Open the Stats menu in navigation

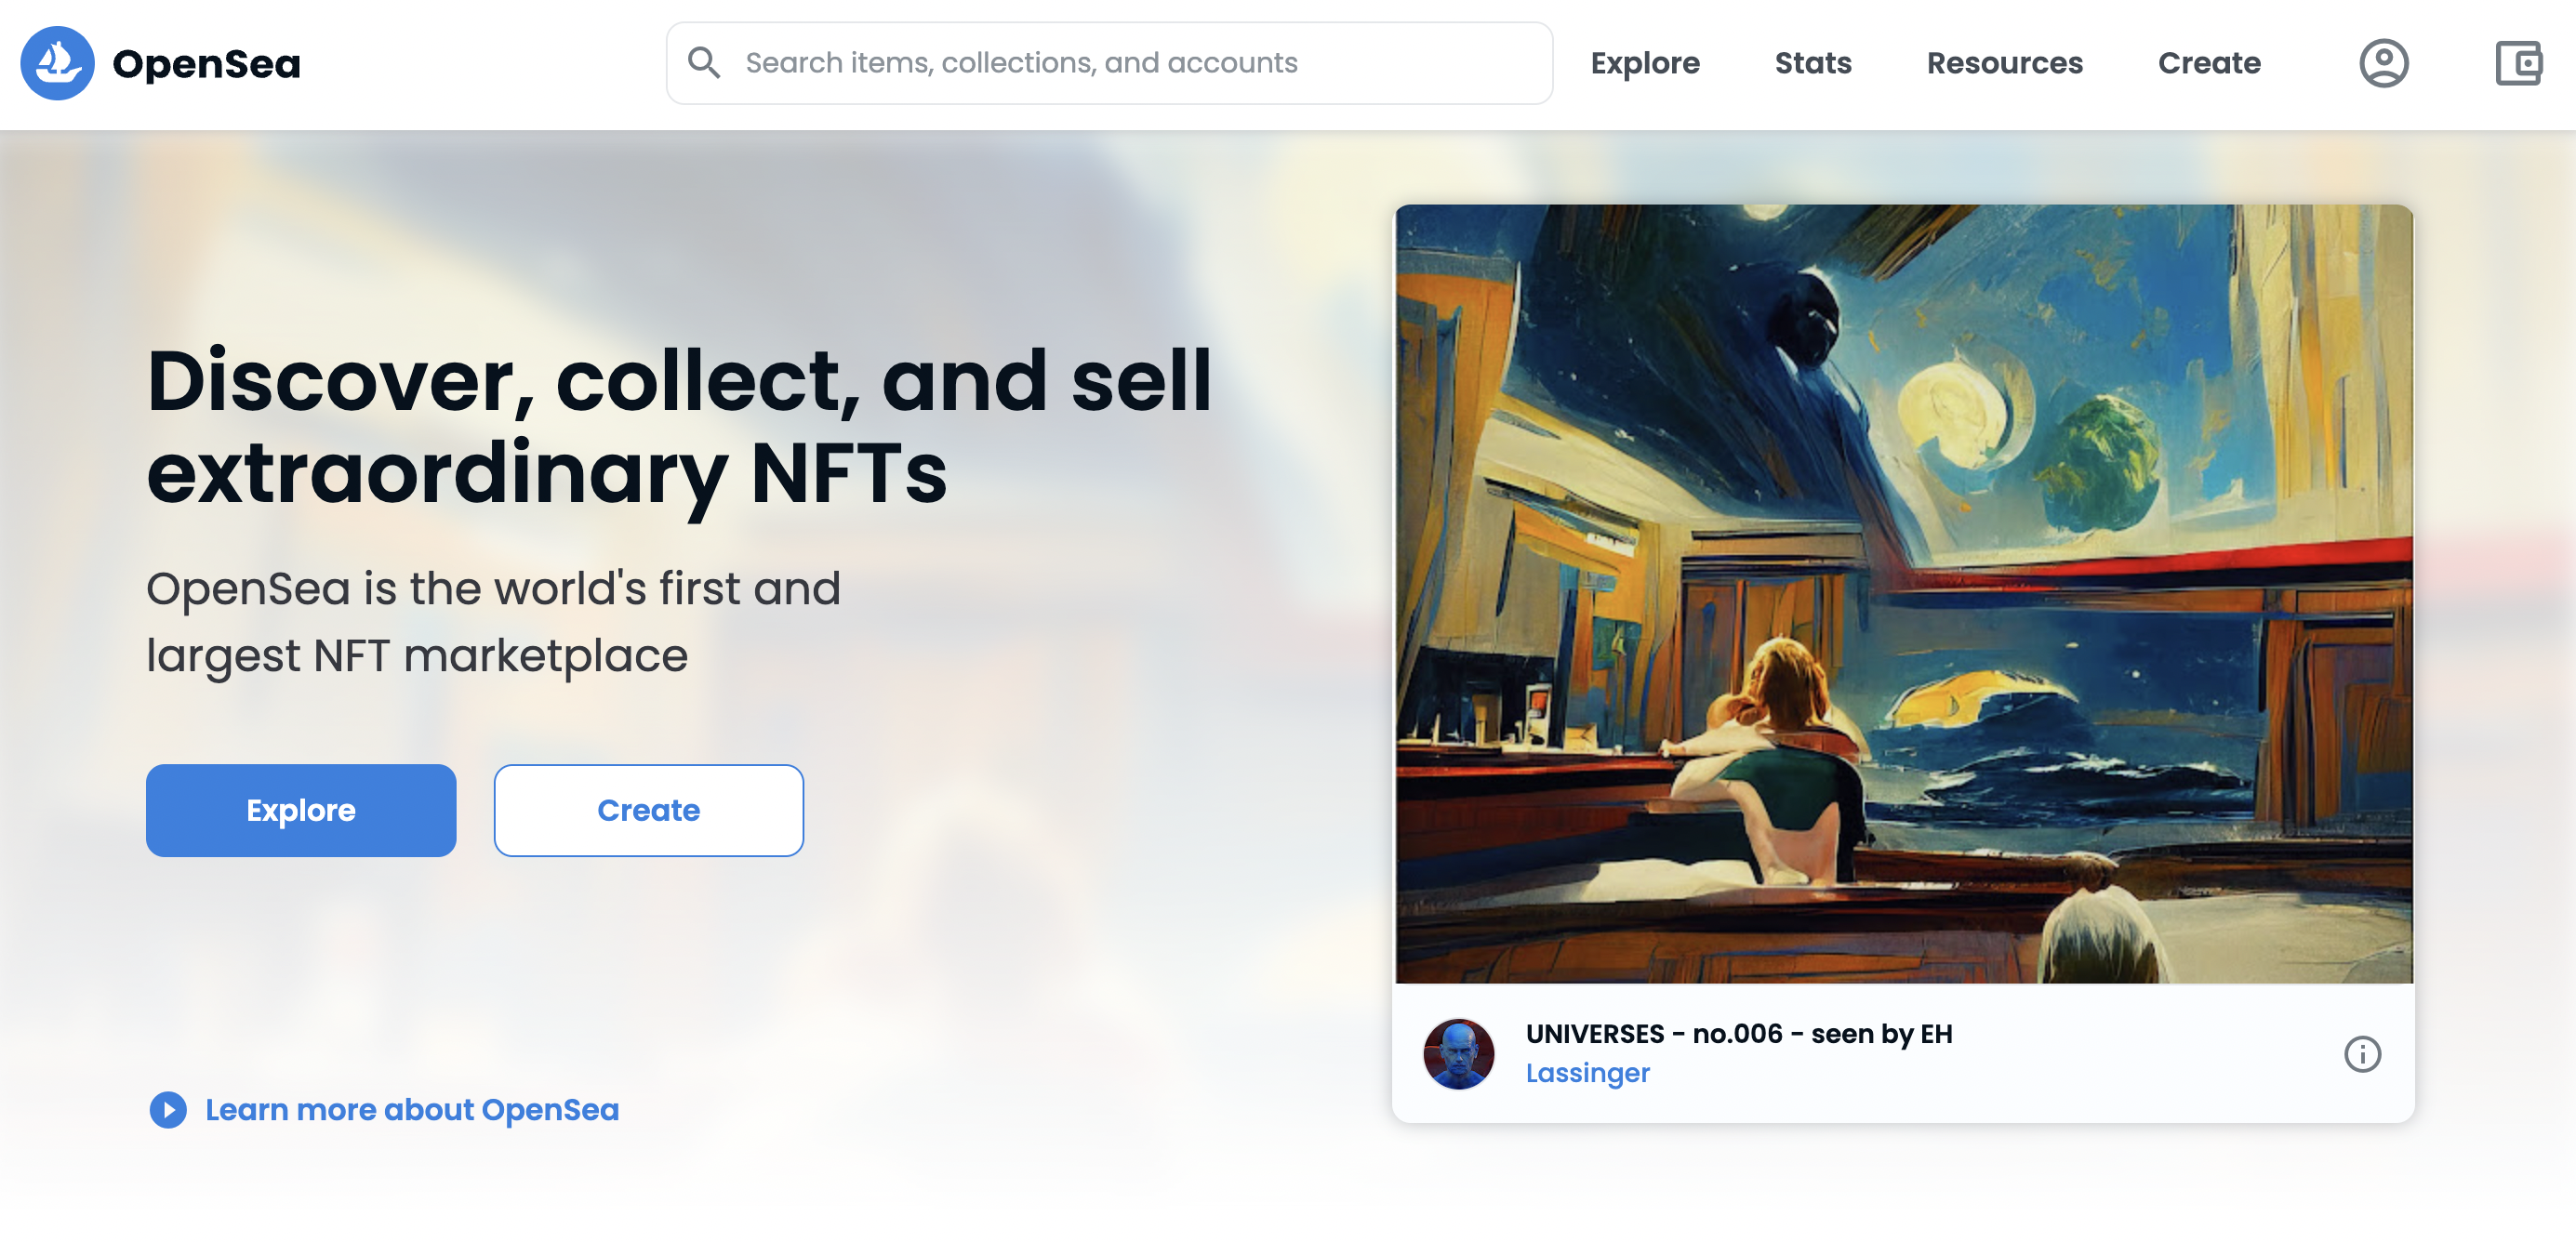click(x=1813, y=63)
